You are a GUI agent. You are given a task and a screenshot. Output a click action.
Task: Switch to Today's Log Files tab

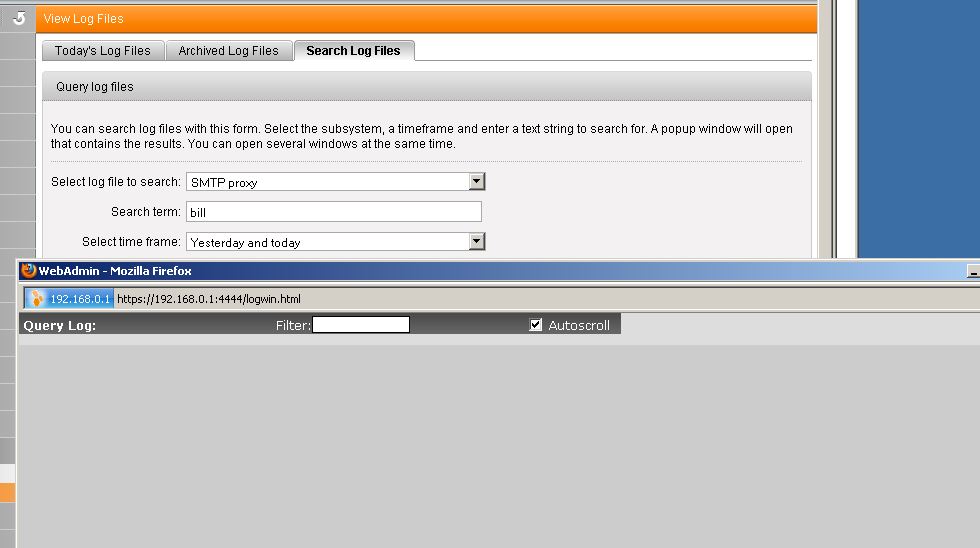click(x=103, y=51)
